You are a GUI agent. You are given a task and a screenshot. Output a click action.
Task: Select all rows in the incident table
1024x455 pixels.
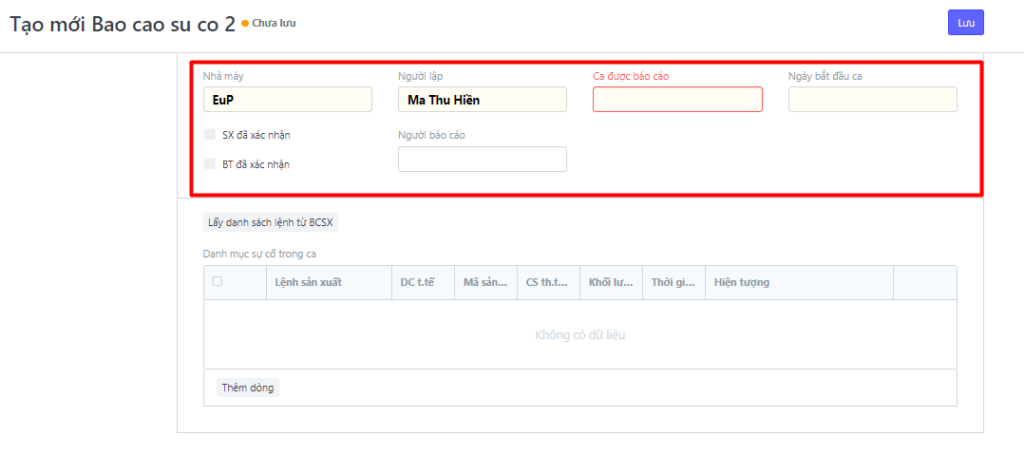217,282
